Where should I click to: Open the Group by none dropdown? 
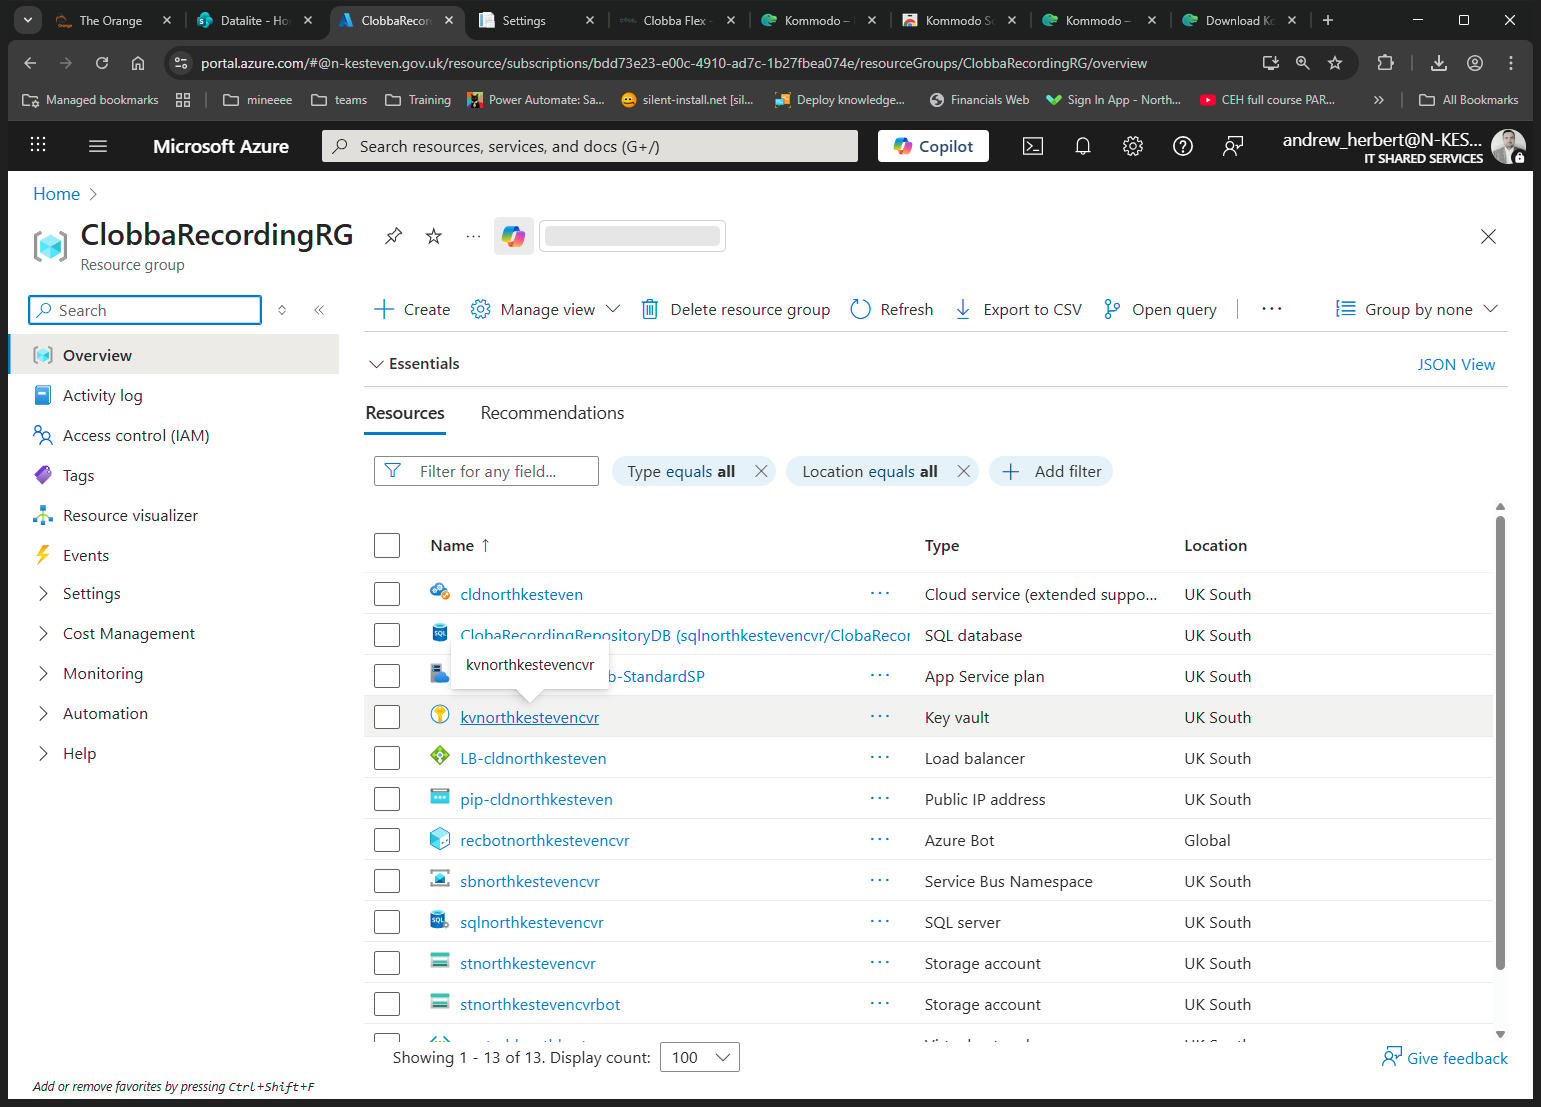coord(1417,309)
